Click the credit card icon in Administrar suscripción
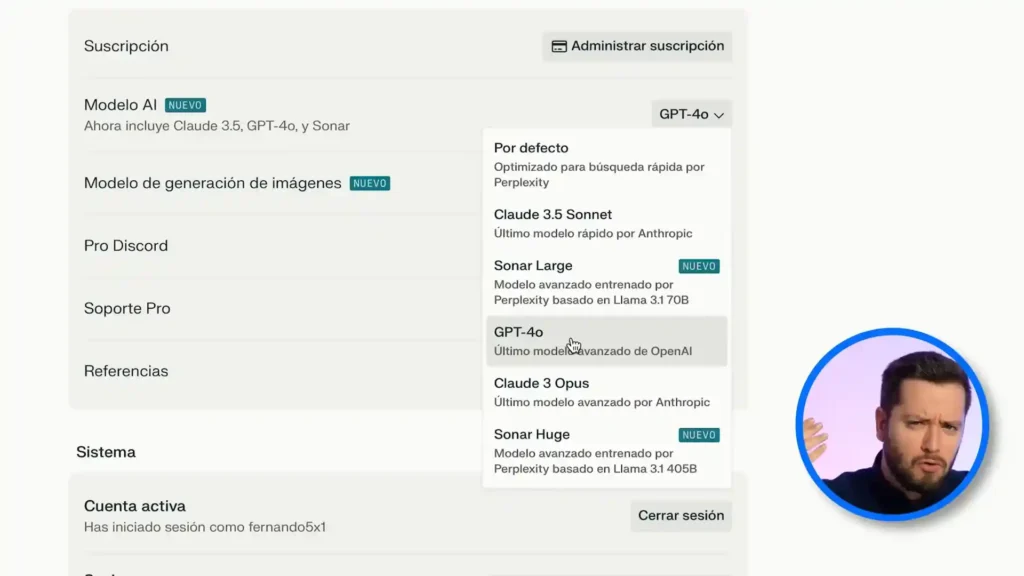 (559, 46)
